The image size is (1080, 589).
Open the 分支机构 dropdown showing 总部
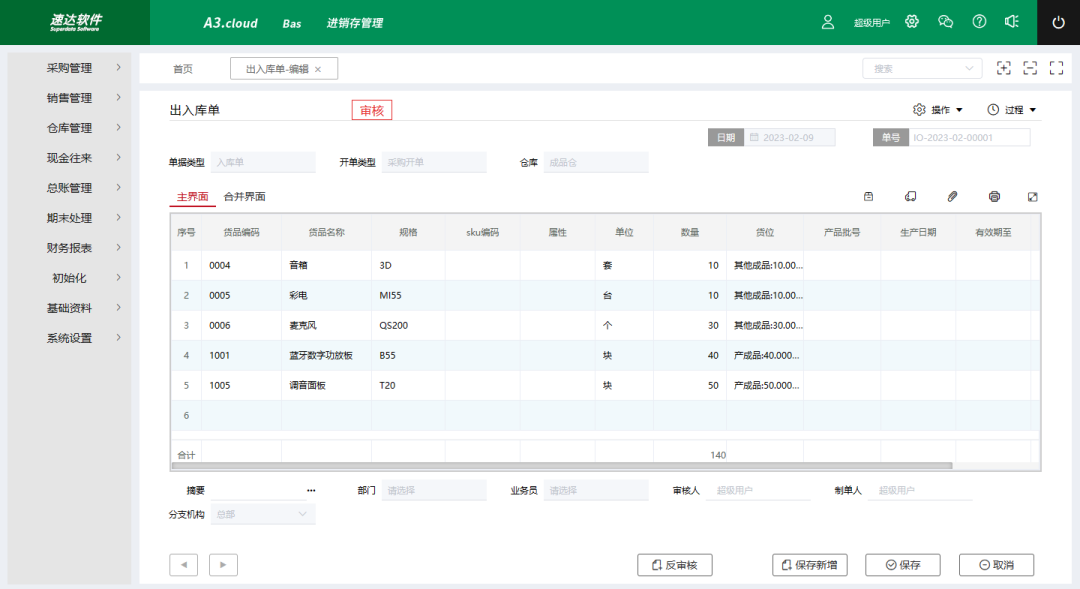pos(262,513)
